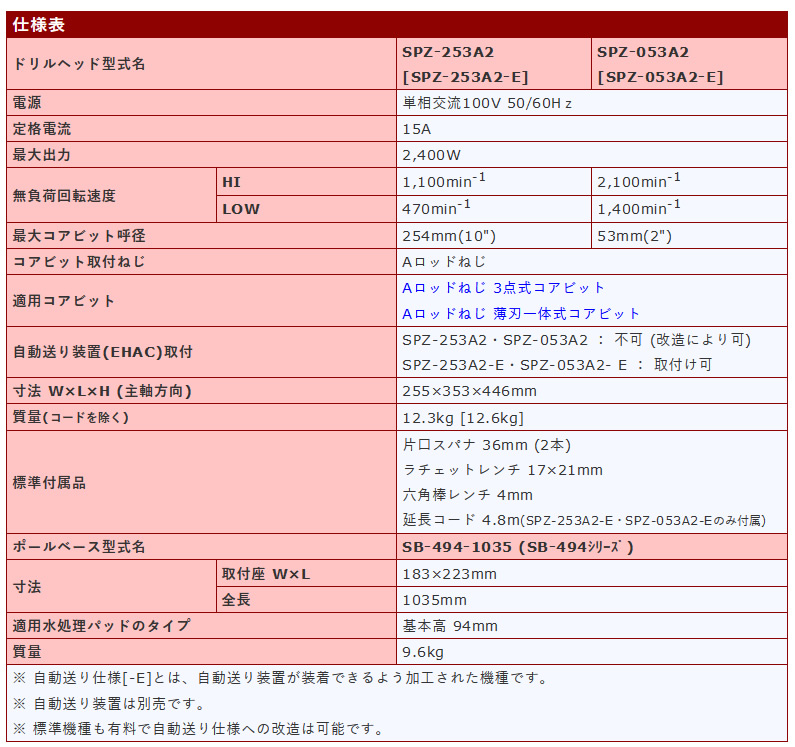This screenshot has width=795, height=747.
Task: Click the コアビット取付ねじ label
Action: [x=79, y=262]
